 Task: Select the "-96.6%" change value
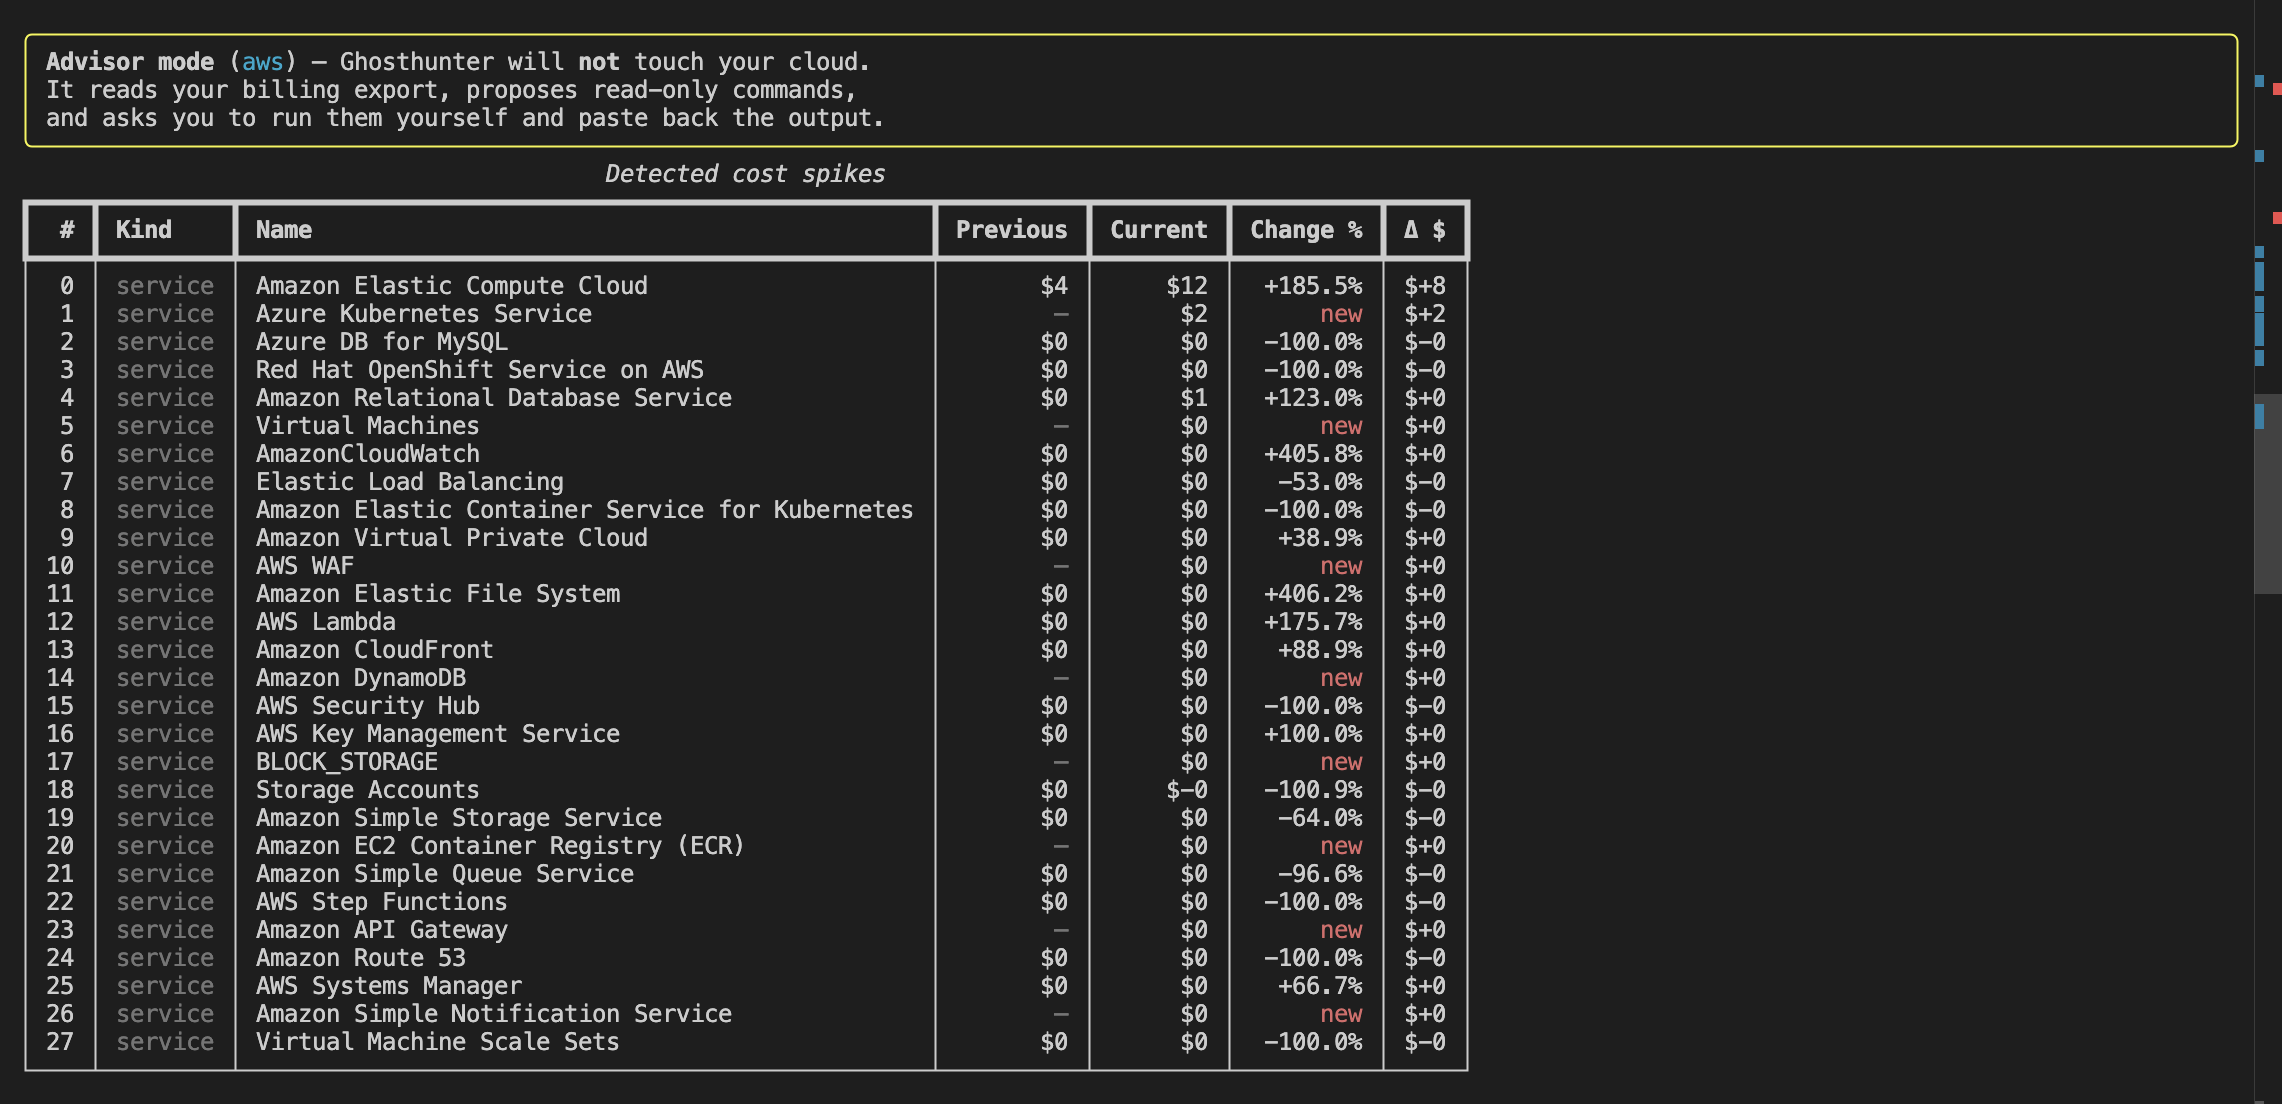pos(1320,874)
